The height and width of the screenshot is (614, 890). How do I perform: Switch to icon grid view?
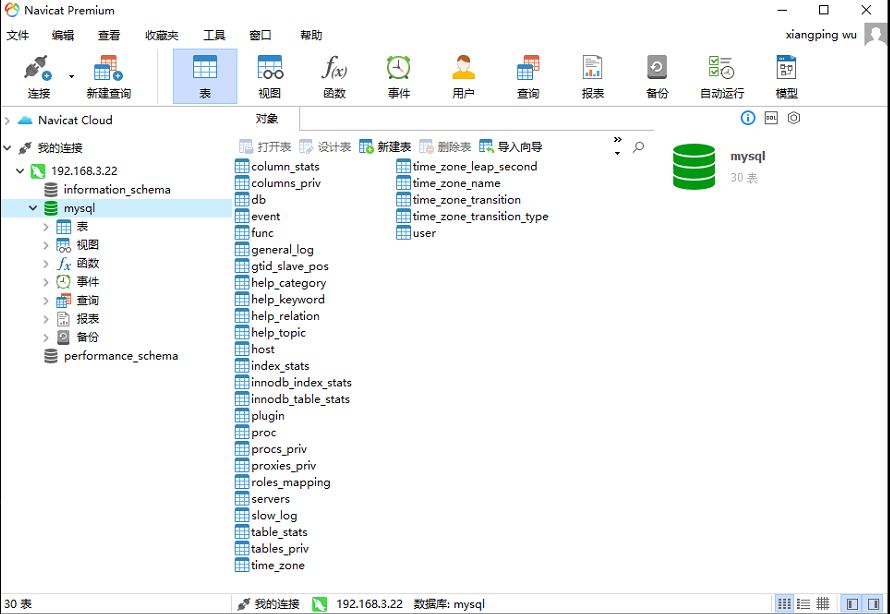tap(784, 604)
